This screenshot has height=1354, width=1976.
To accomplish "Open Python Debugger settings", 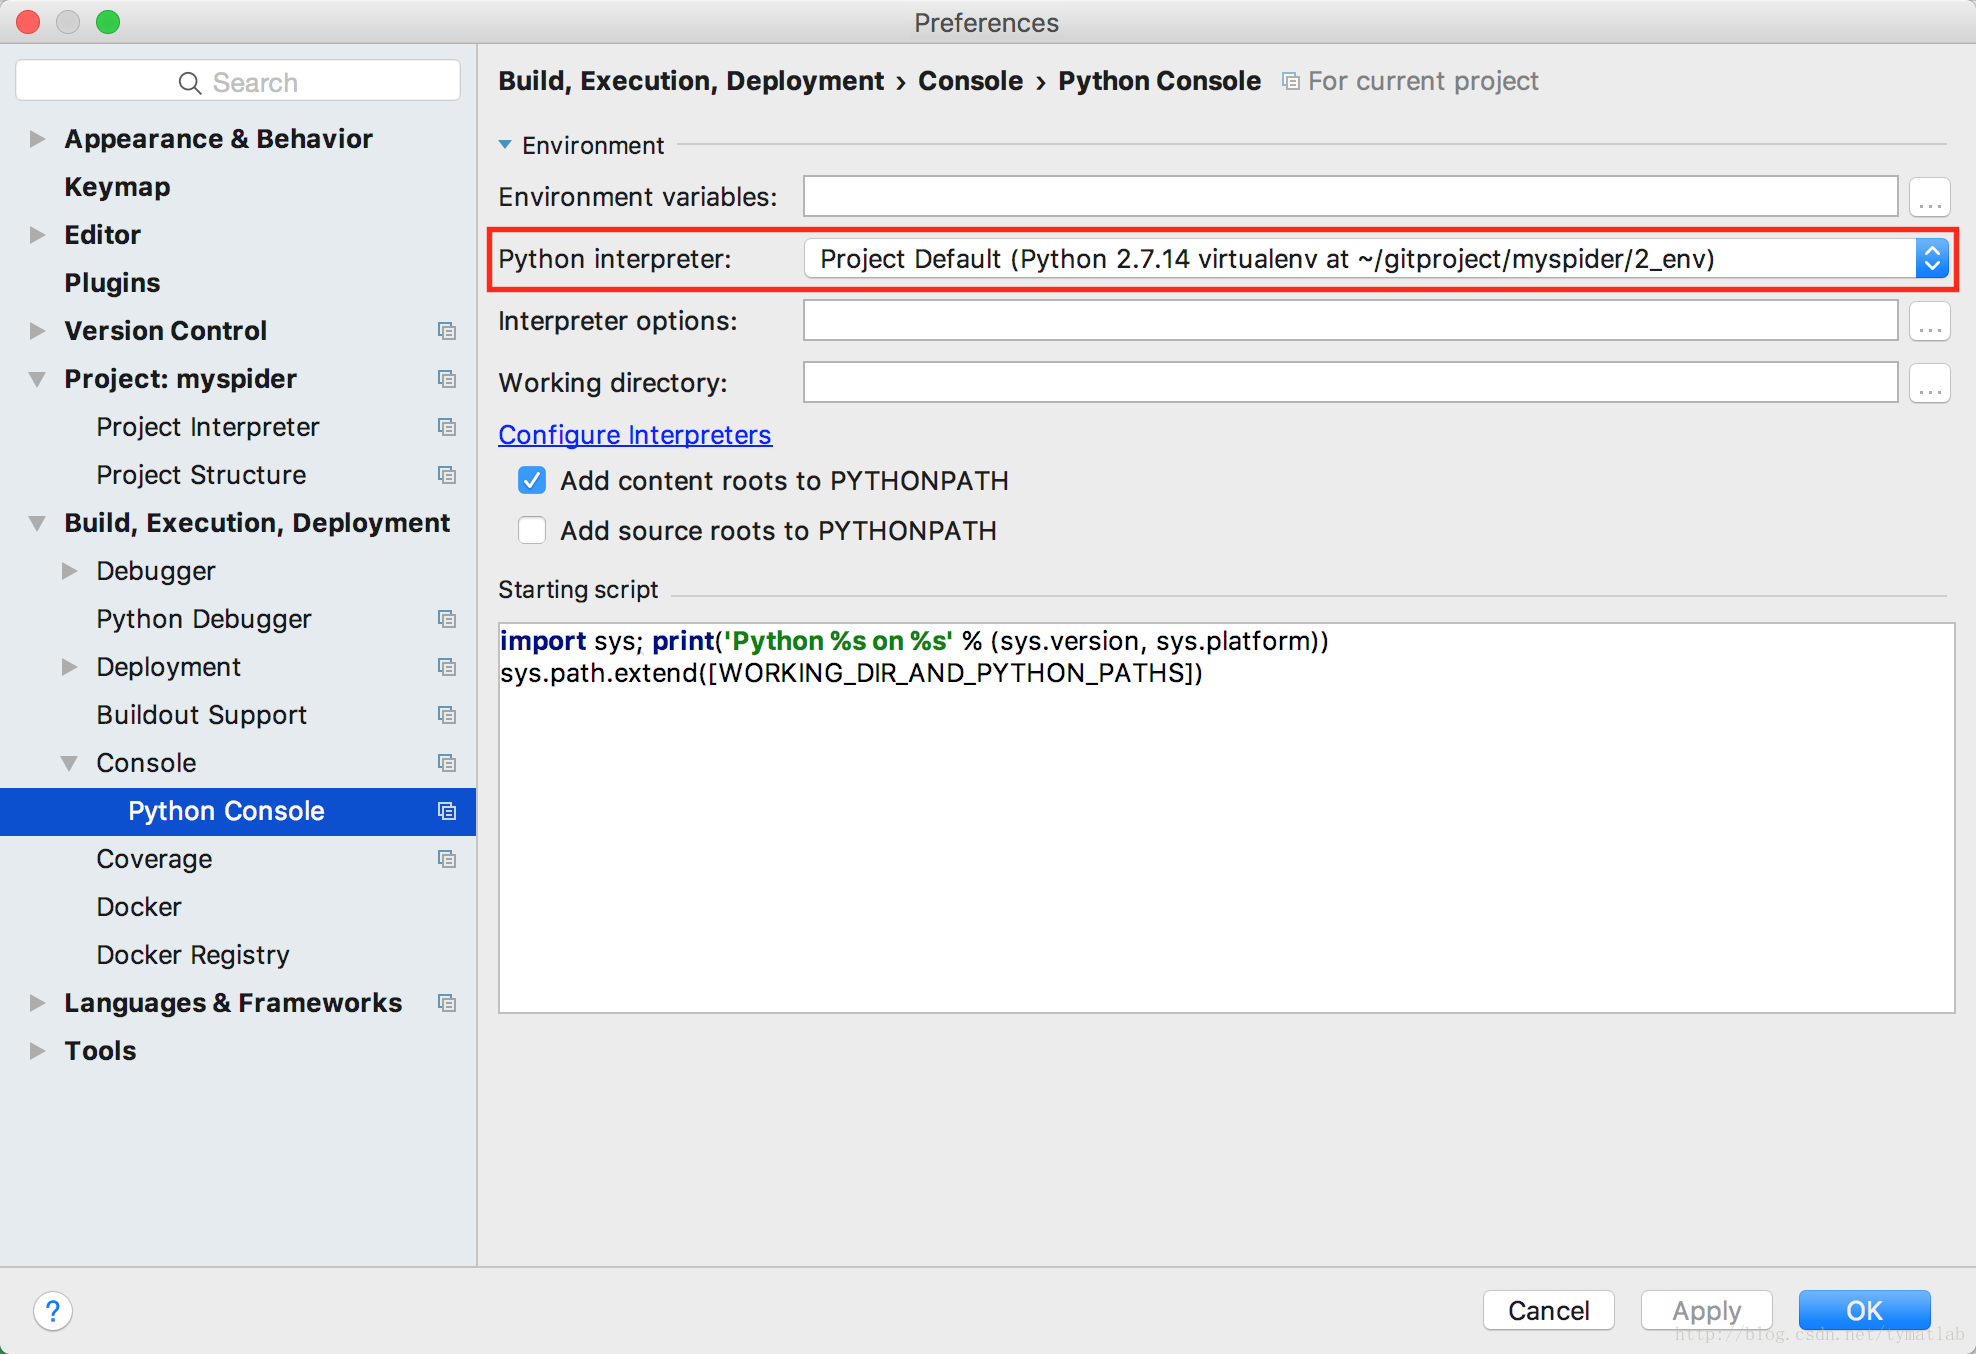I will point(204,619).
